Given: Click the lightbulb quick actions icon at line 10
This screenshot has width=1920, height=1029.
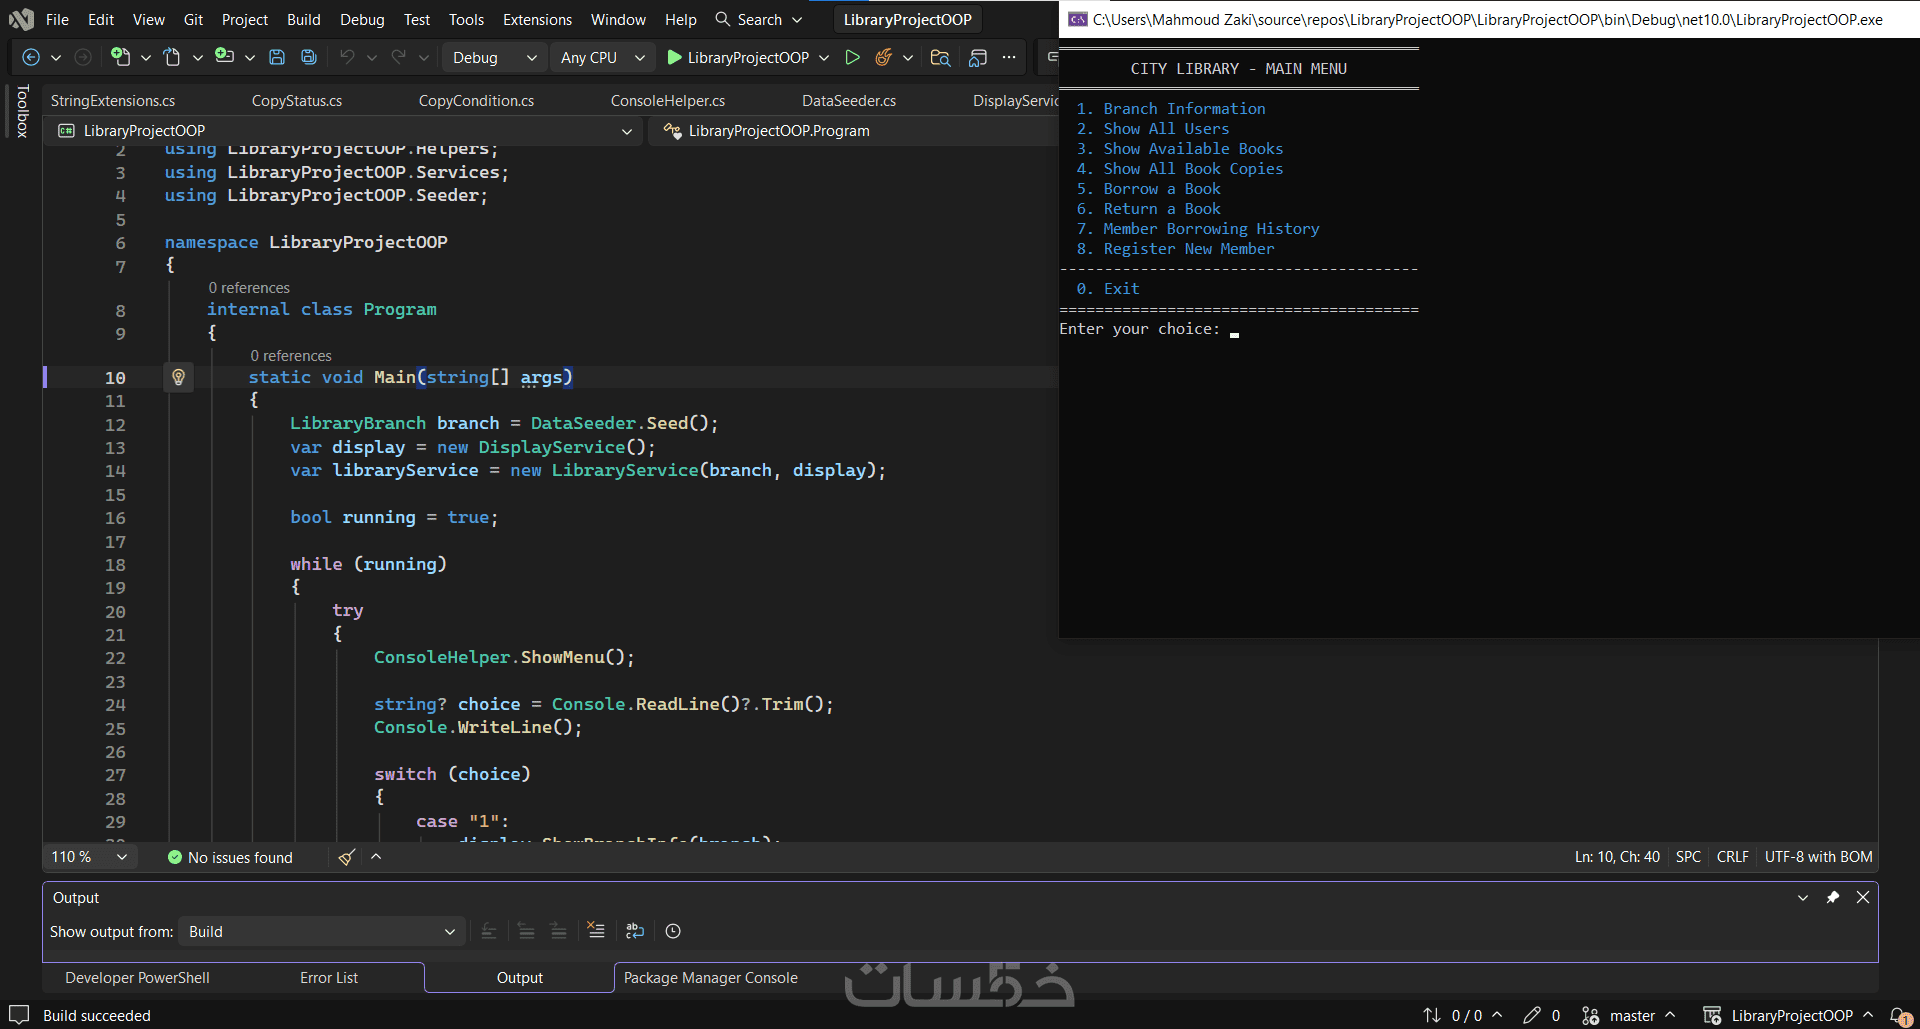Looking at the screenshot, I should pyautogui.click(x=178, y=377).
